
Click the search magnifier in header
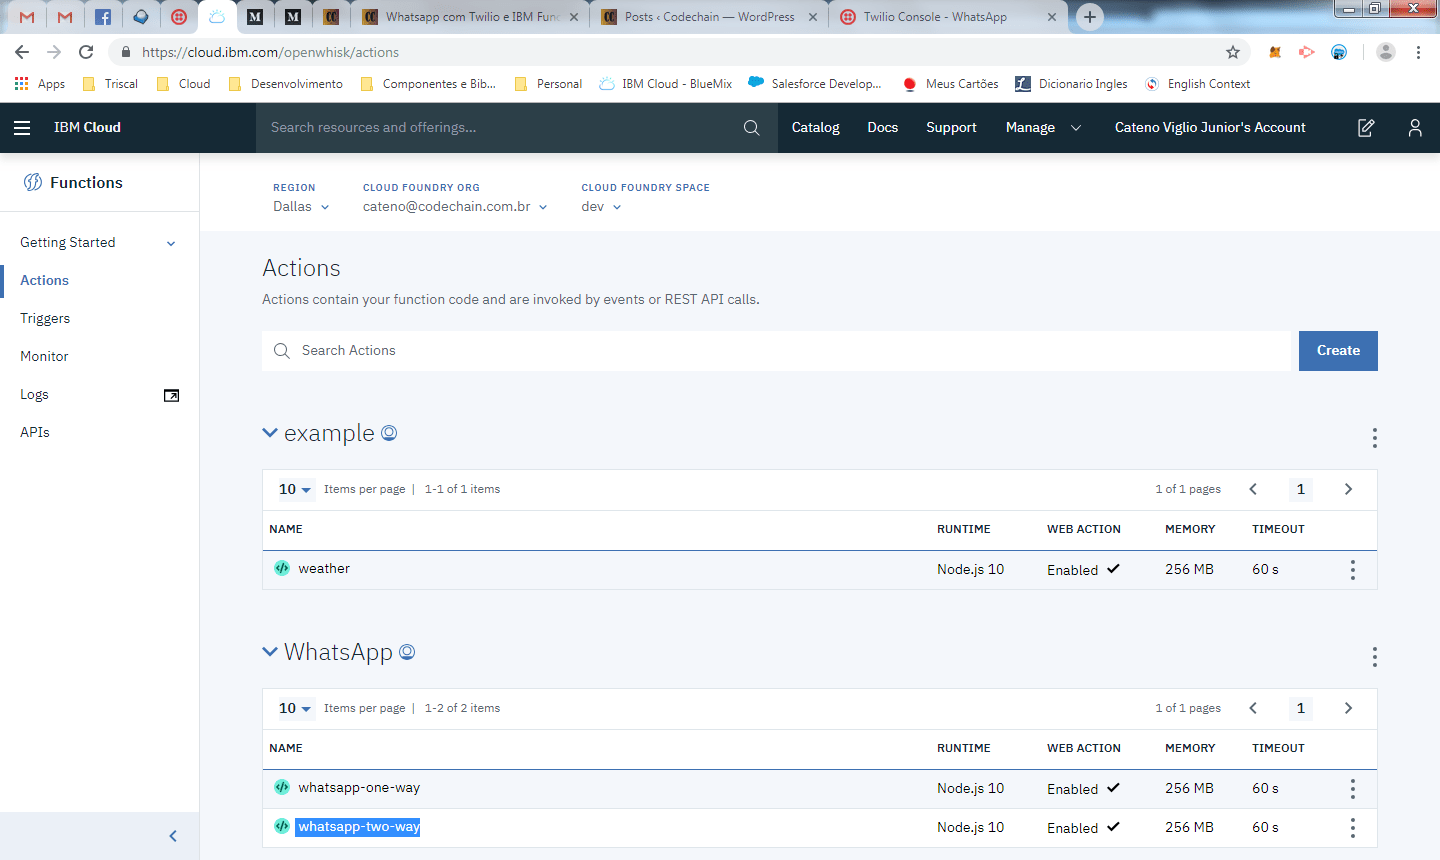pos(752,128)
